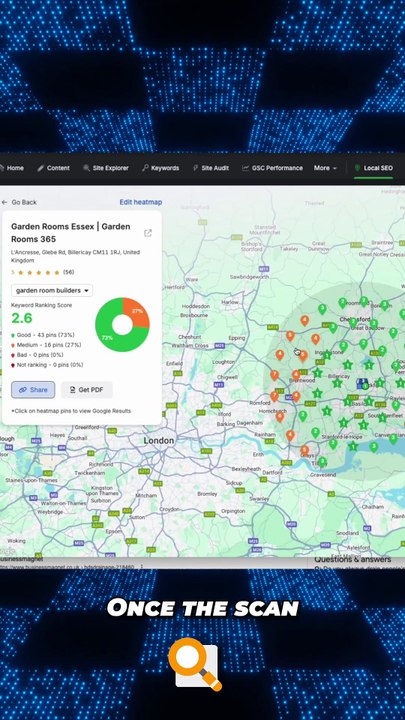
Task: Select the Local SEO tab
Action: 373,168
